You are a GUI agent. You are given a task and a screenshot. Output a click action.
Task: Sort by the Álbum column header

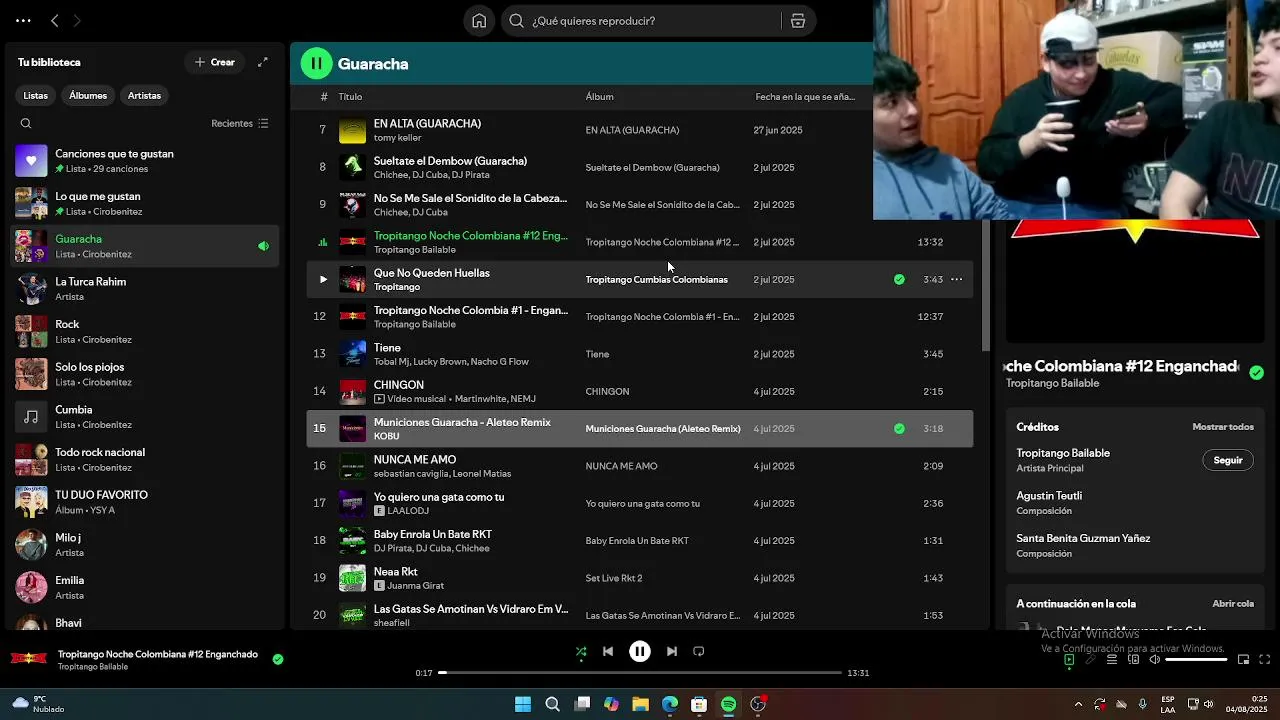point(599,97)
